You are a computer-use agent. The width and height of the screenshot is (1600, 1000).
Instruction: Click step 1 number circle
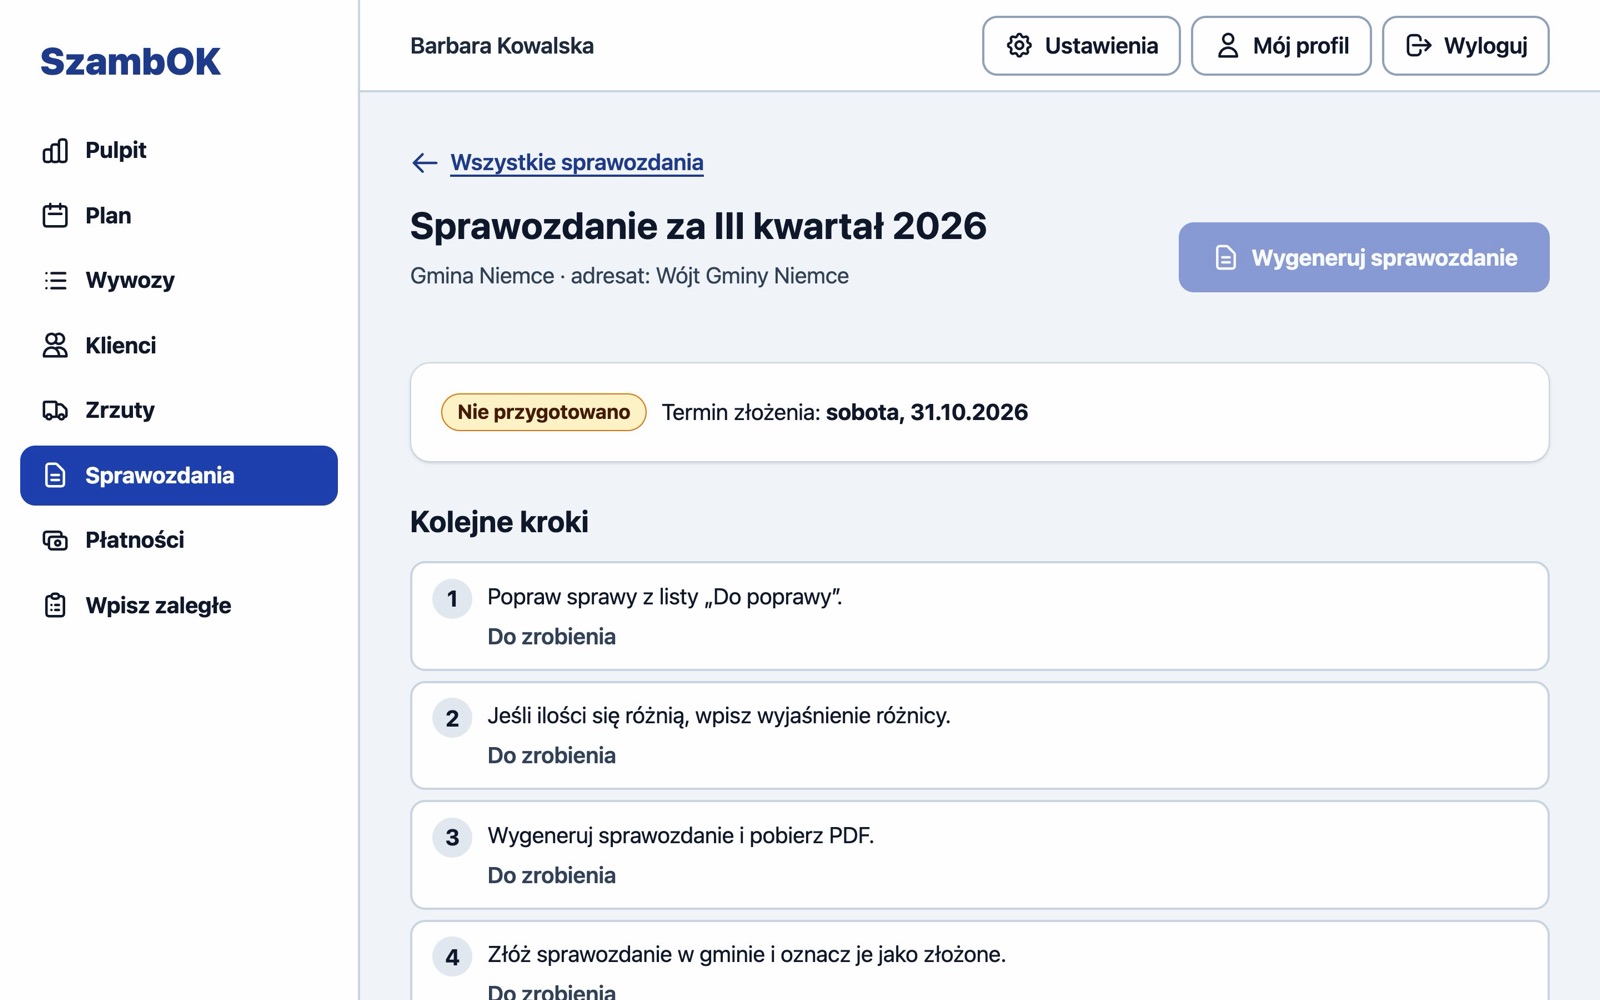pyautogui.click(x=452, y=599)
